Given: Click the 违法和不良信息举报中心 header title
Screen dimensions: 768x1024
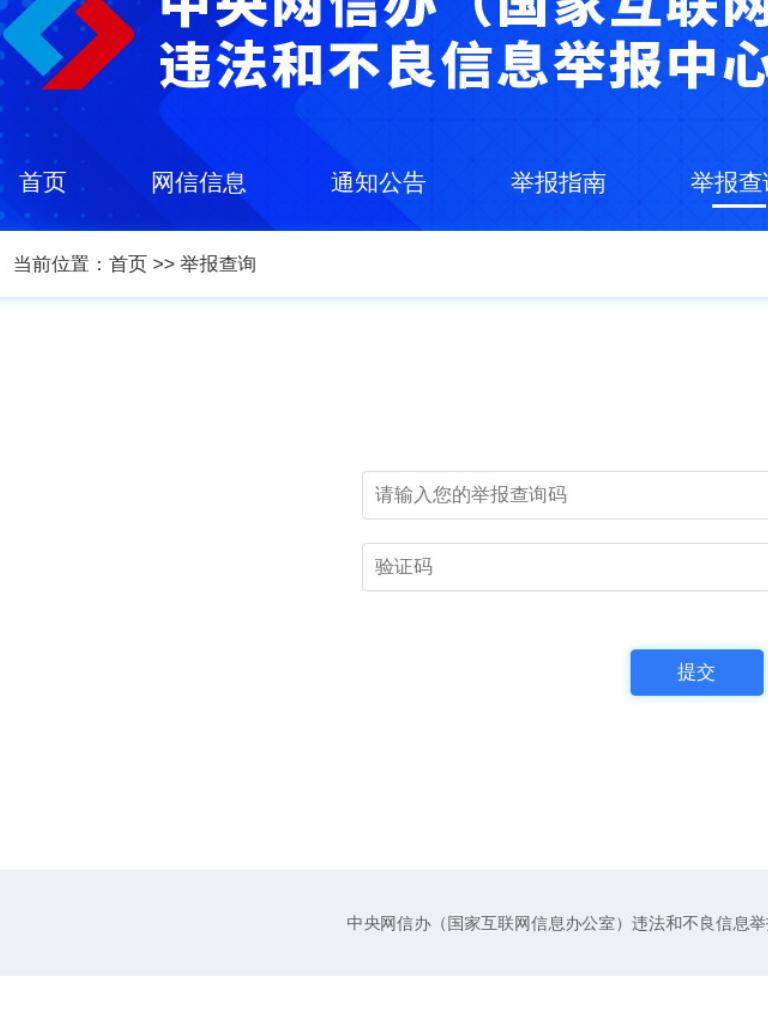Looking at the screenshot, I should 464,67.
